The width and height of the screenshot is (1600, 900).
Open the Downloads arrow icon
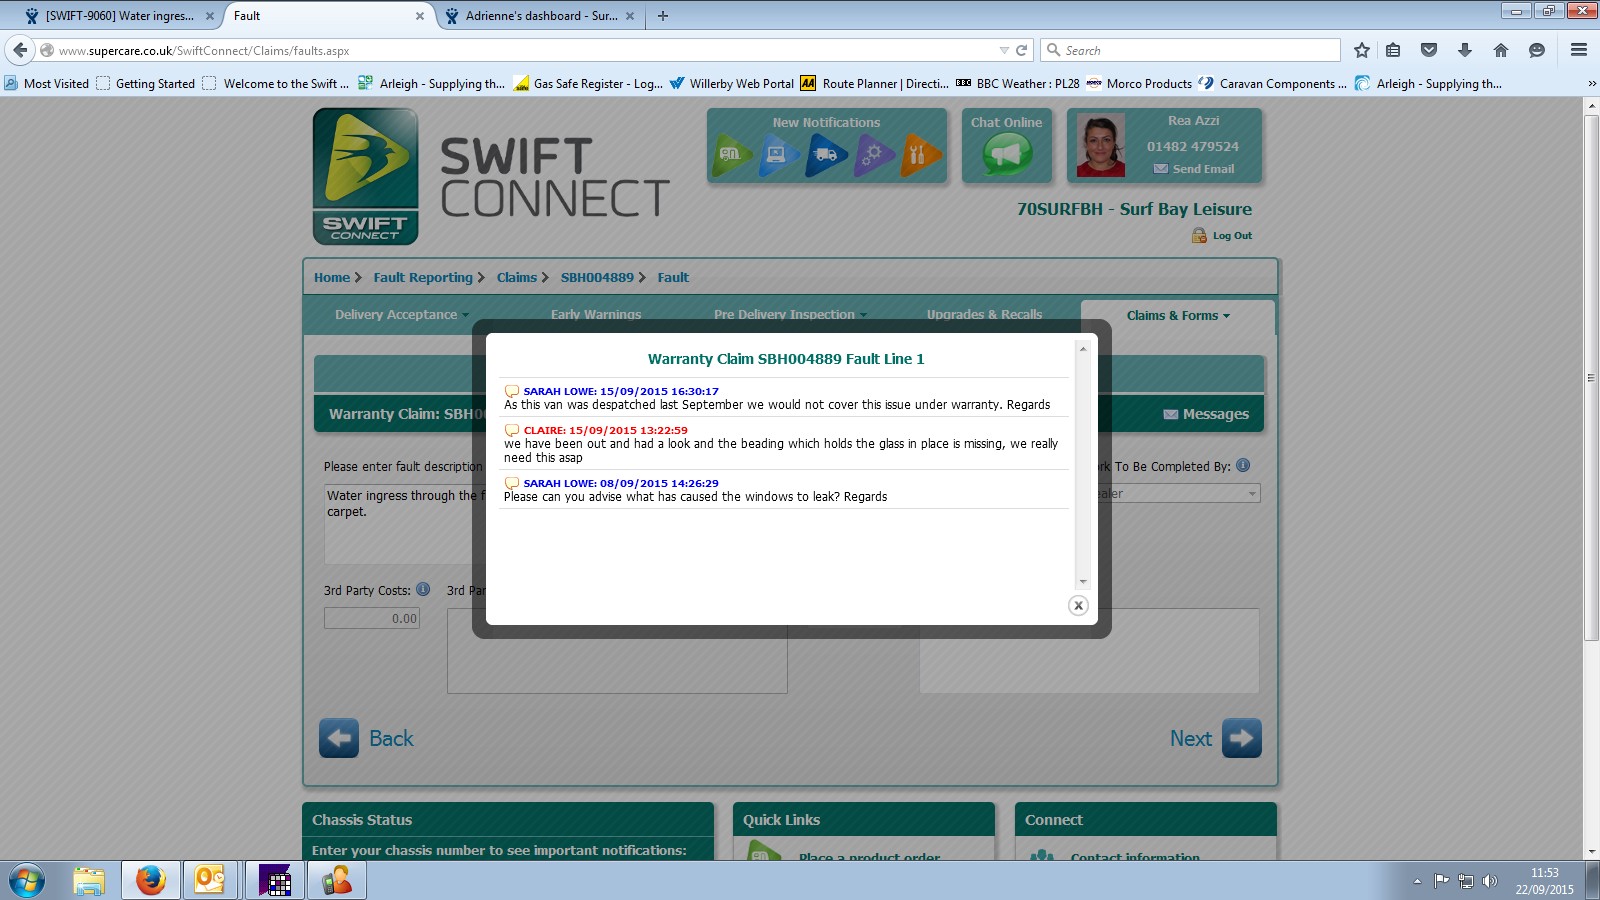pos(1465,50)
